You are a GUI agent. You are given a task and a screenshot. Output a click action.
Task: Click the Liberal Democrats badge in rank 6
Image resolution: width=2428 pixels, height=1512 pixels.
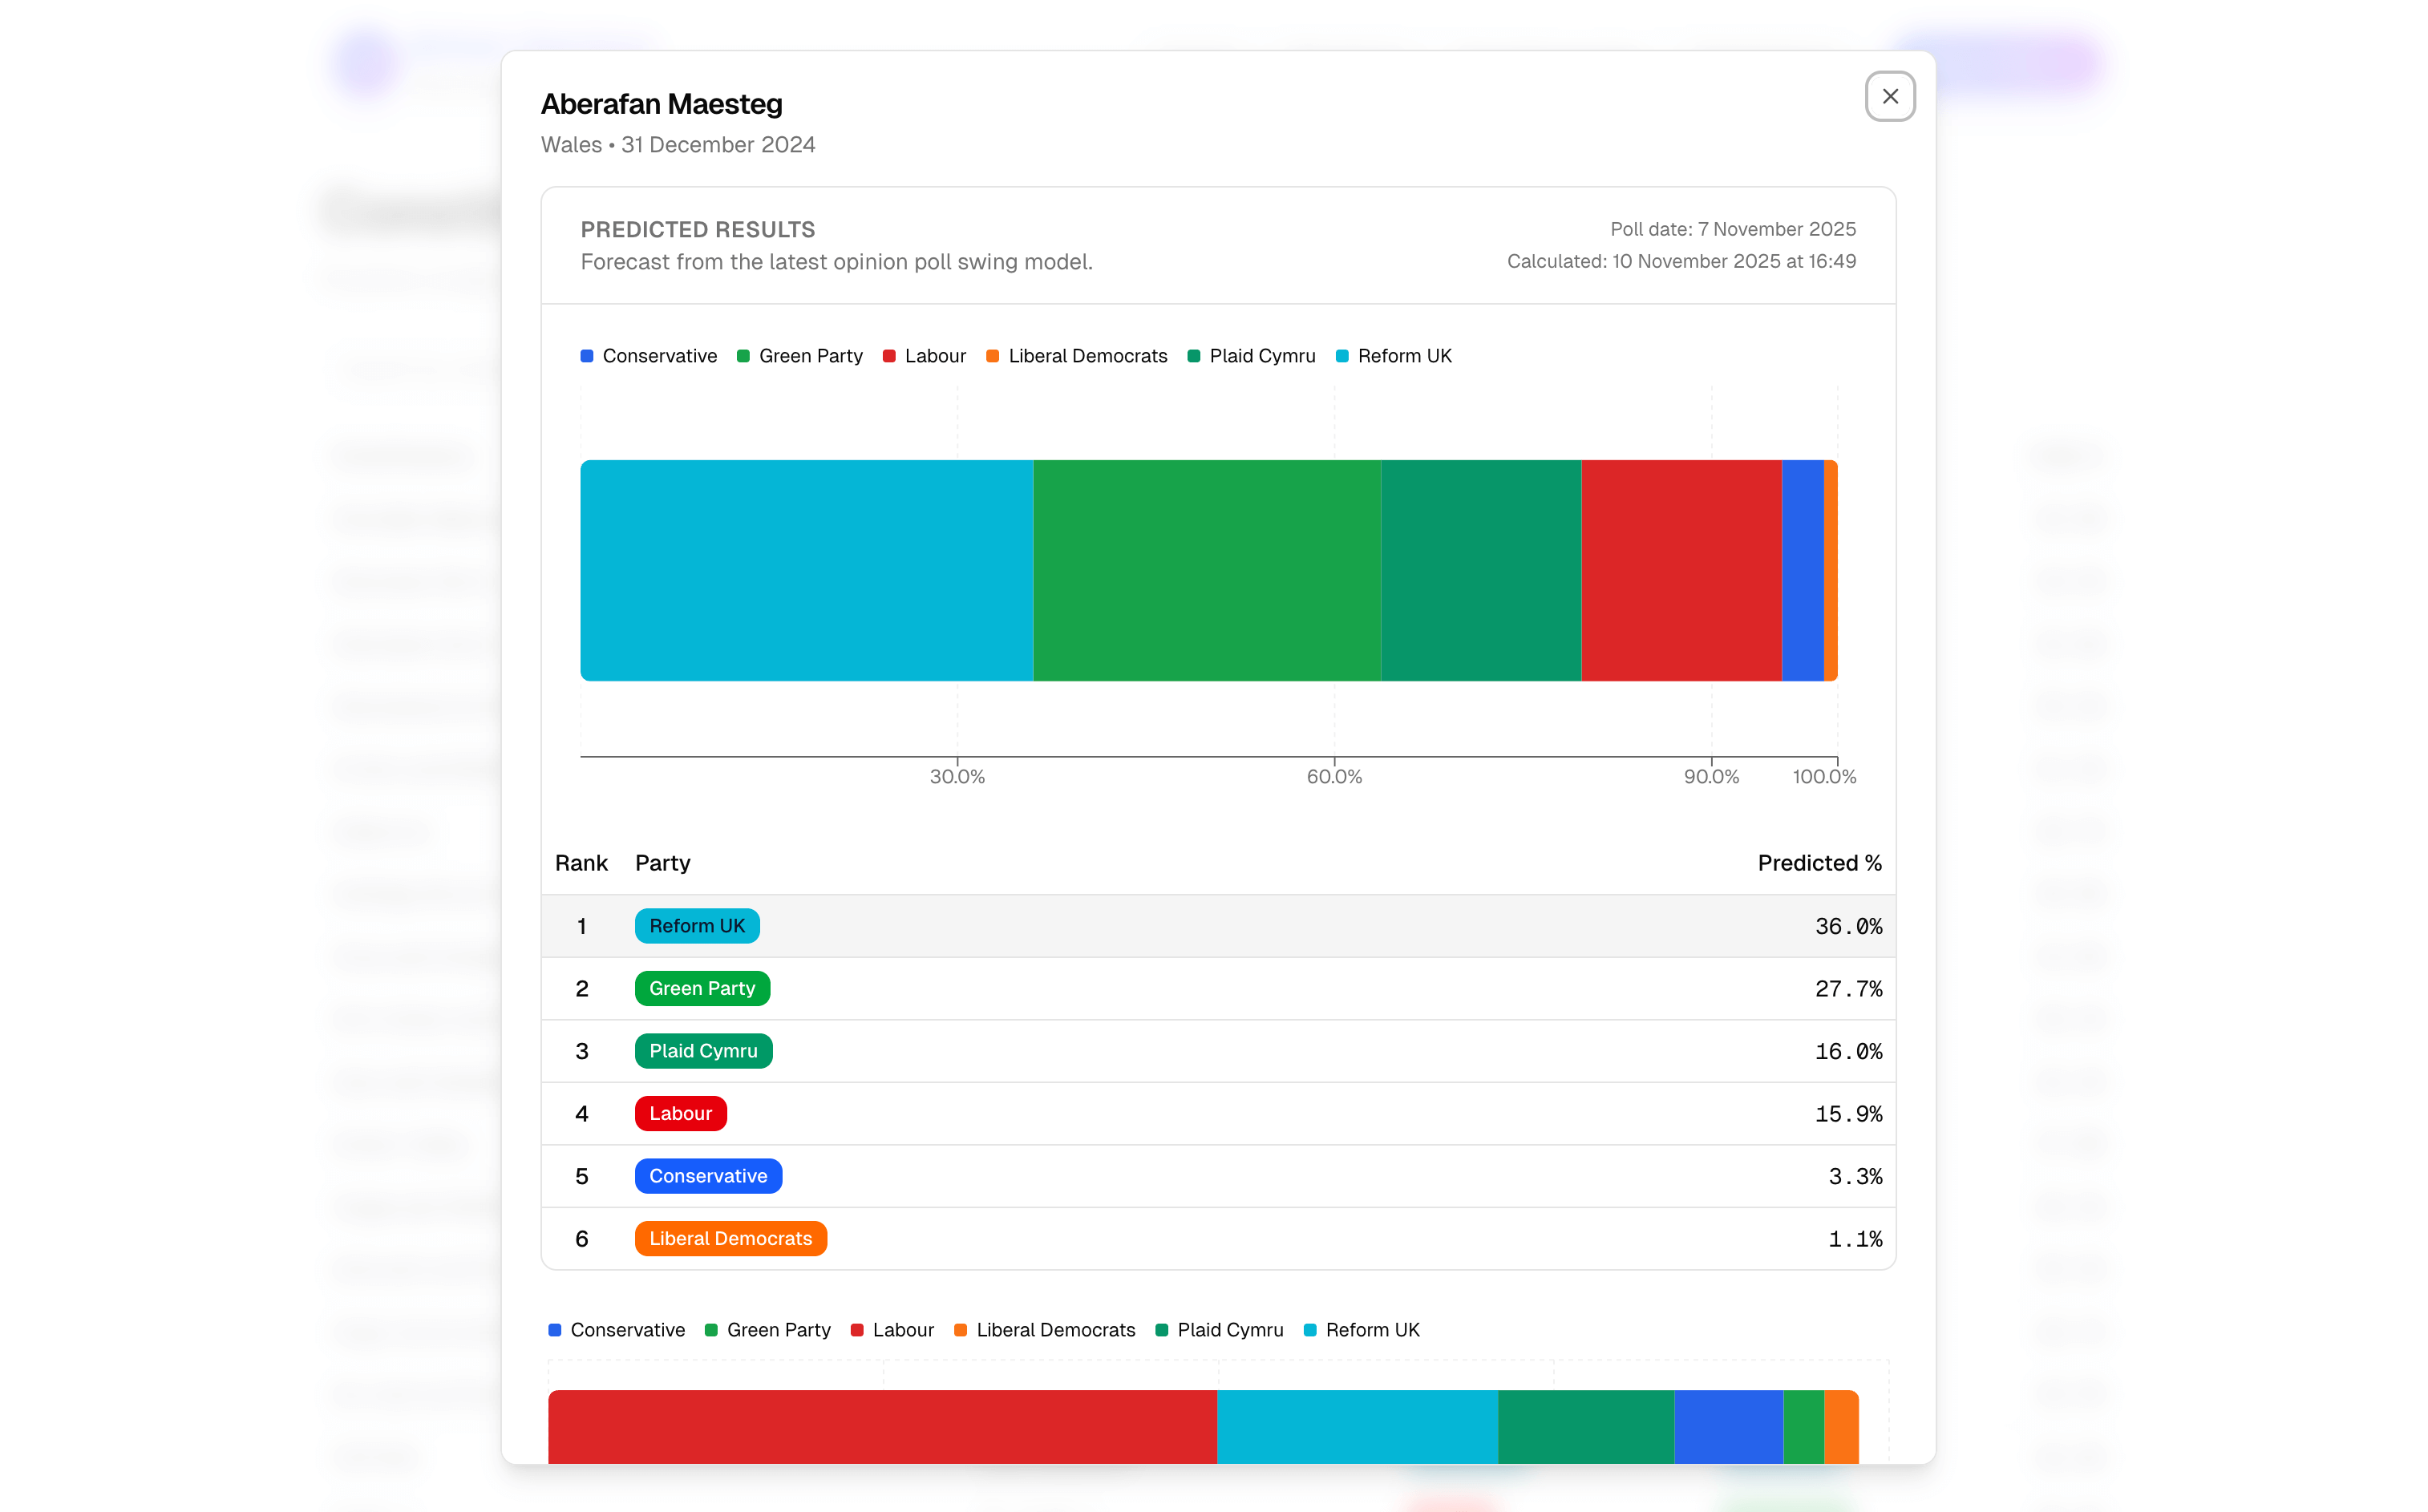(730, 1238)
